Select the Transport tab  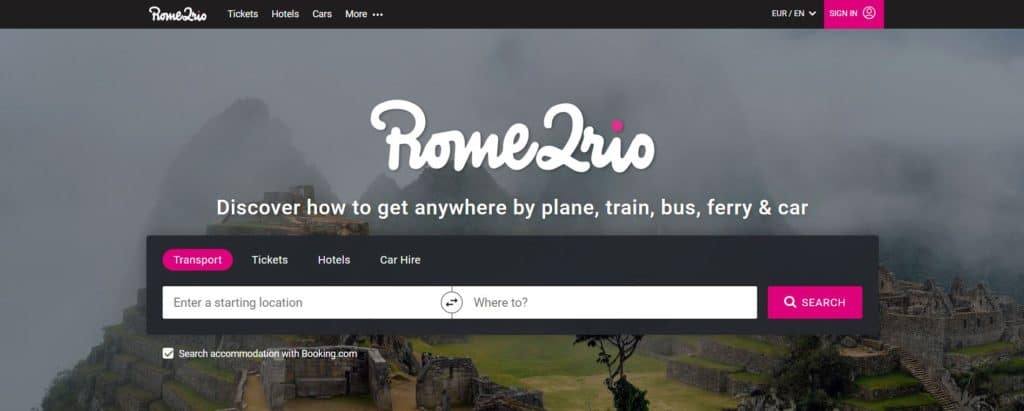[198, 259]
